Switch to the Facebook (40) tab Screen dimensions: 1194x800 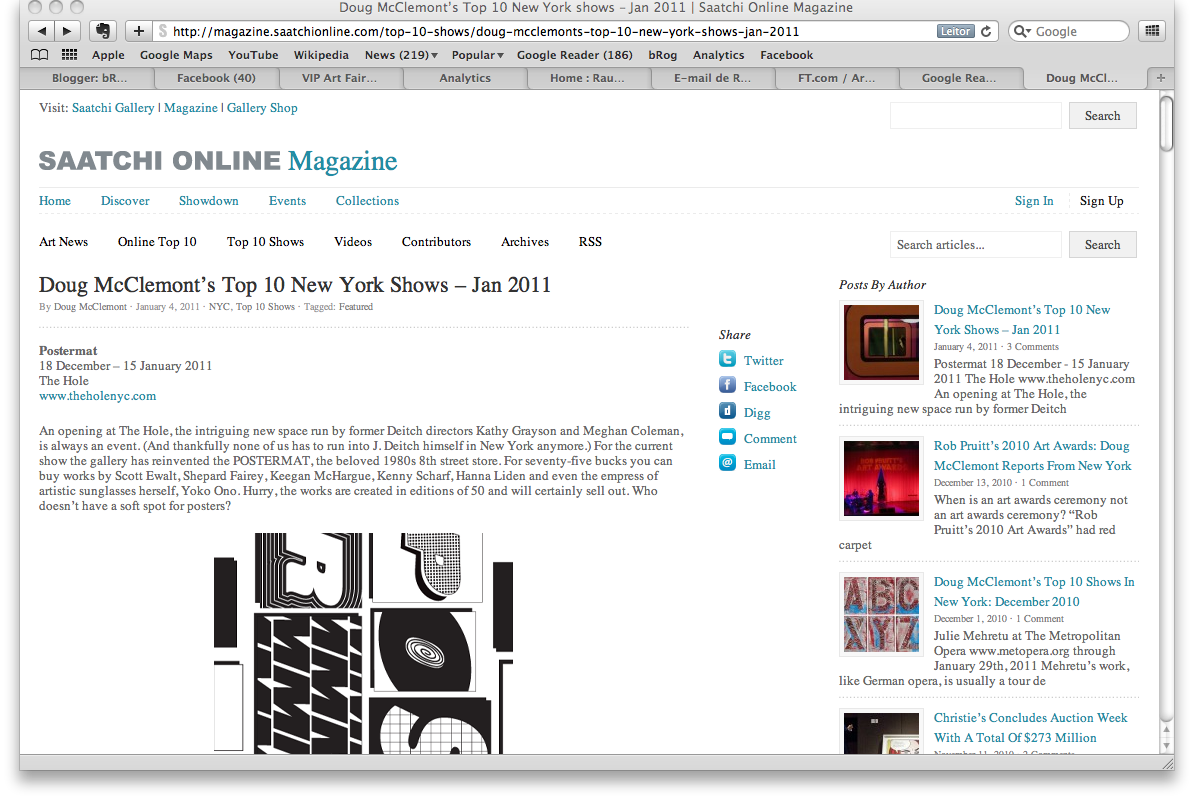[216, 78]
